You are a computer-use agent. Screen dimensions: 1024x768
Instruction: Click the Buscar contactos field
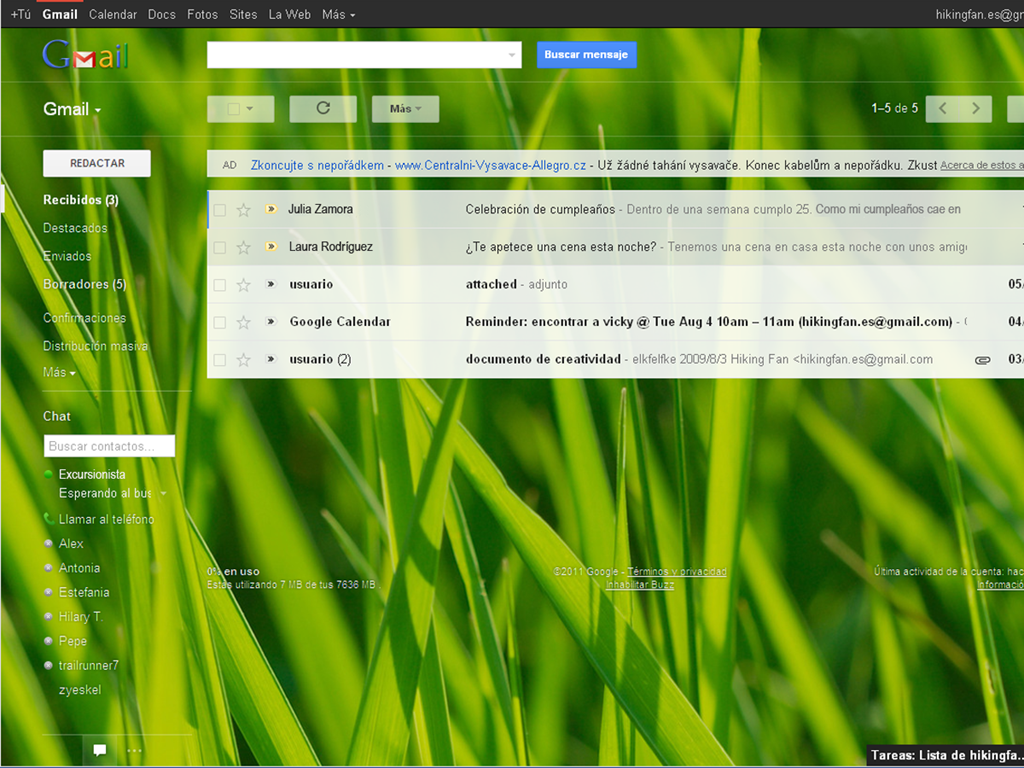(x=109, y=446)
